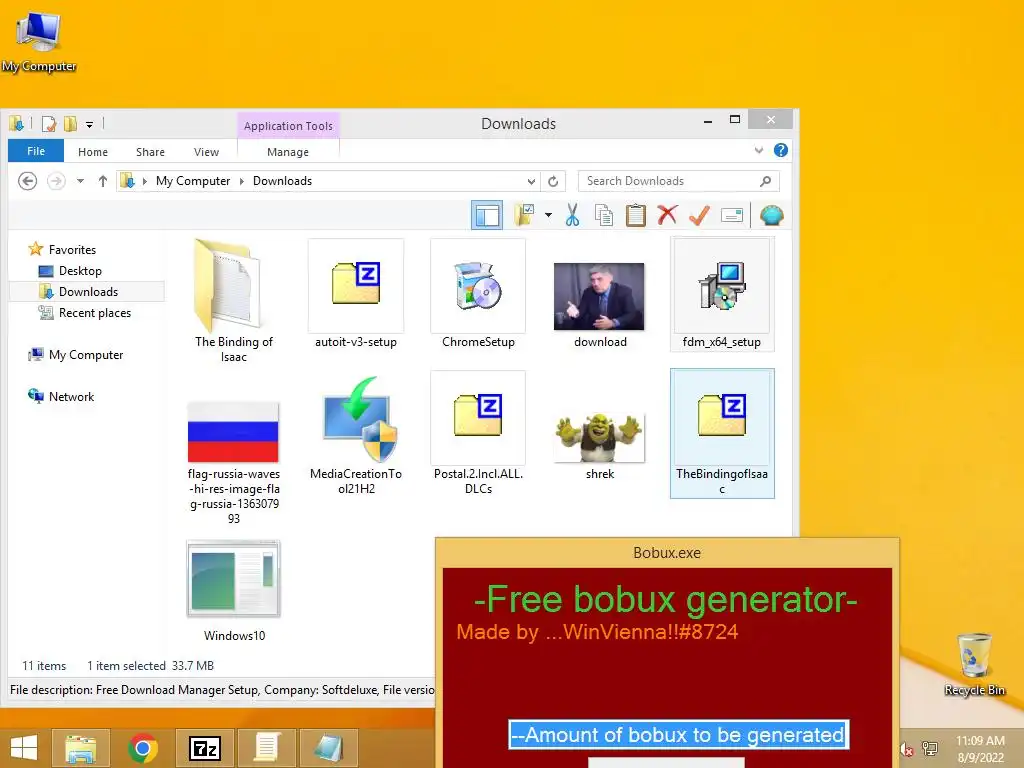Screen dimensions: 1024x768
Task: Click Downloads in address breadcrumb
Action: (x=282, y=181)
